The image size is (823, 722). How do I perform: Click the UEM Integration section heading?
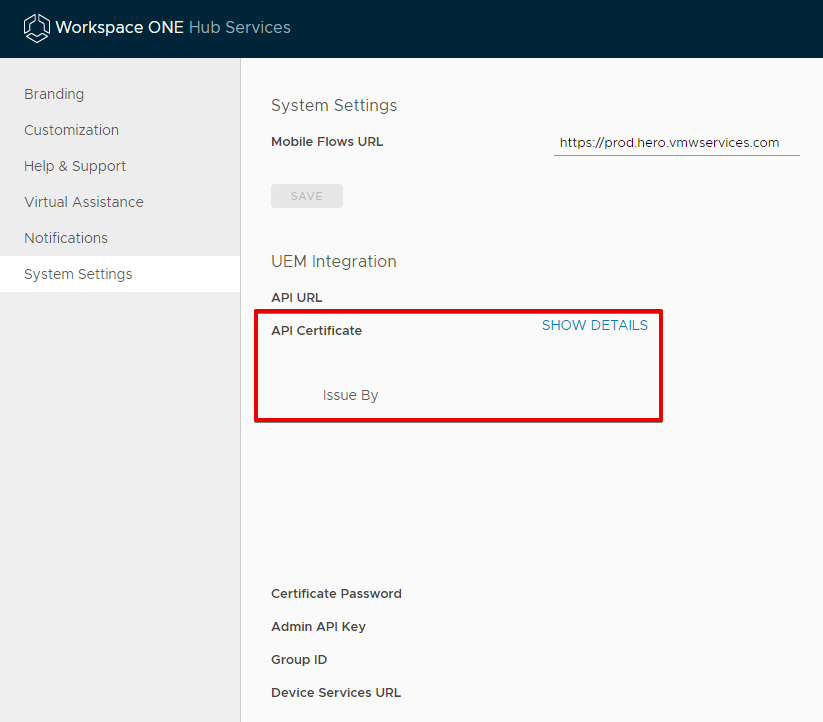click(x=334, y=262)
